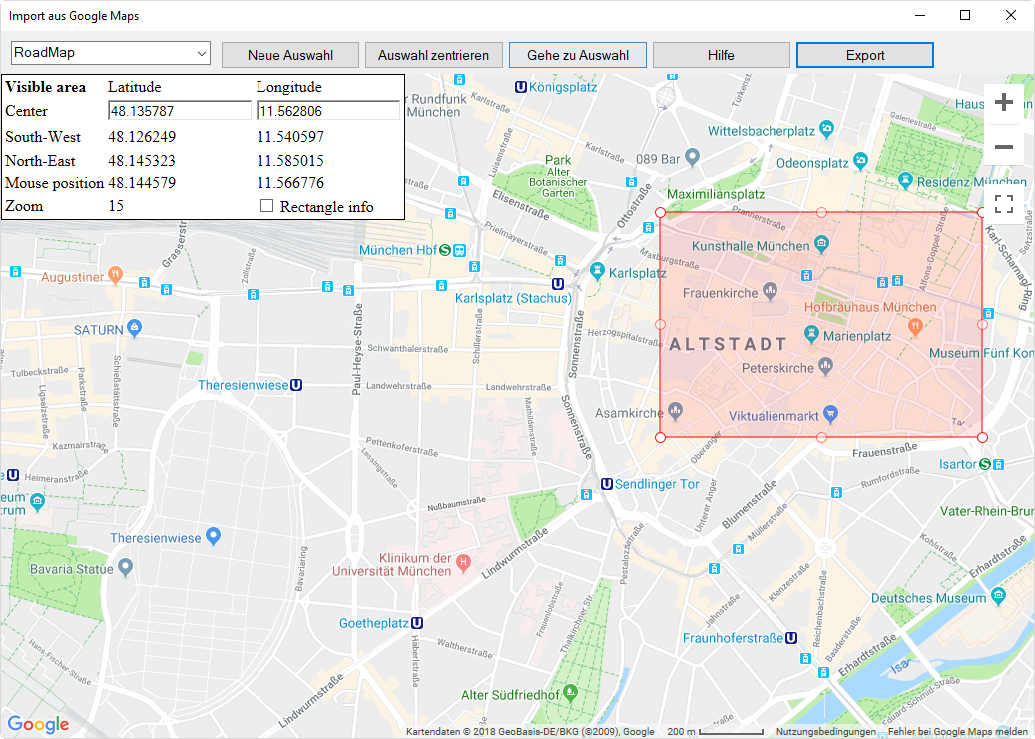Click the Google logo on the map
The height and width of the screenshot is (739, 1035).
tap(38, 724)
